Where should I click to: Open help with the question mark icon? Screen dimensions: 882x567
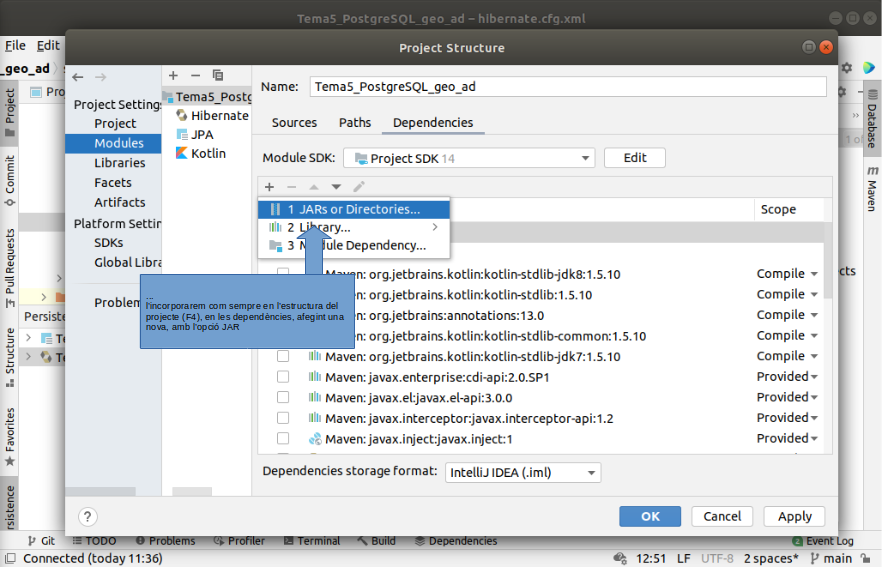(x=88, y=516)
